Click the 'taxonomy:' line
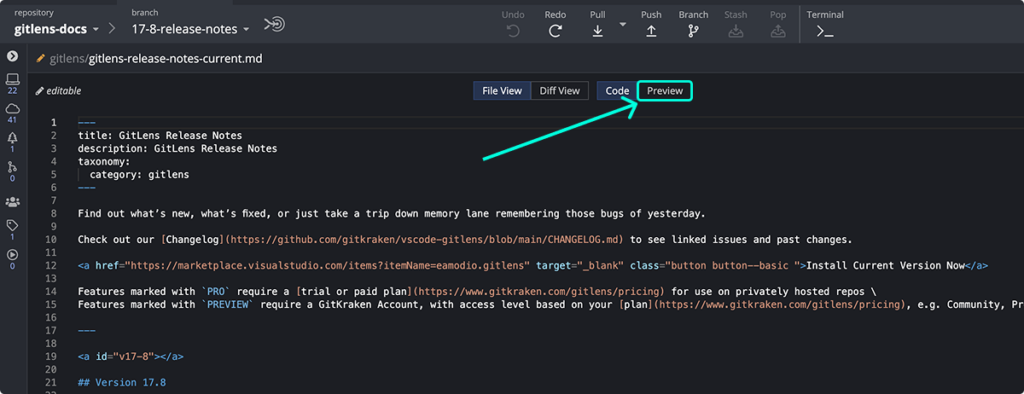 104,161
